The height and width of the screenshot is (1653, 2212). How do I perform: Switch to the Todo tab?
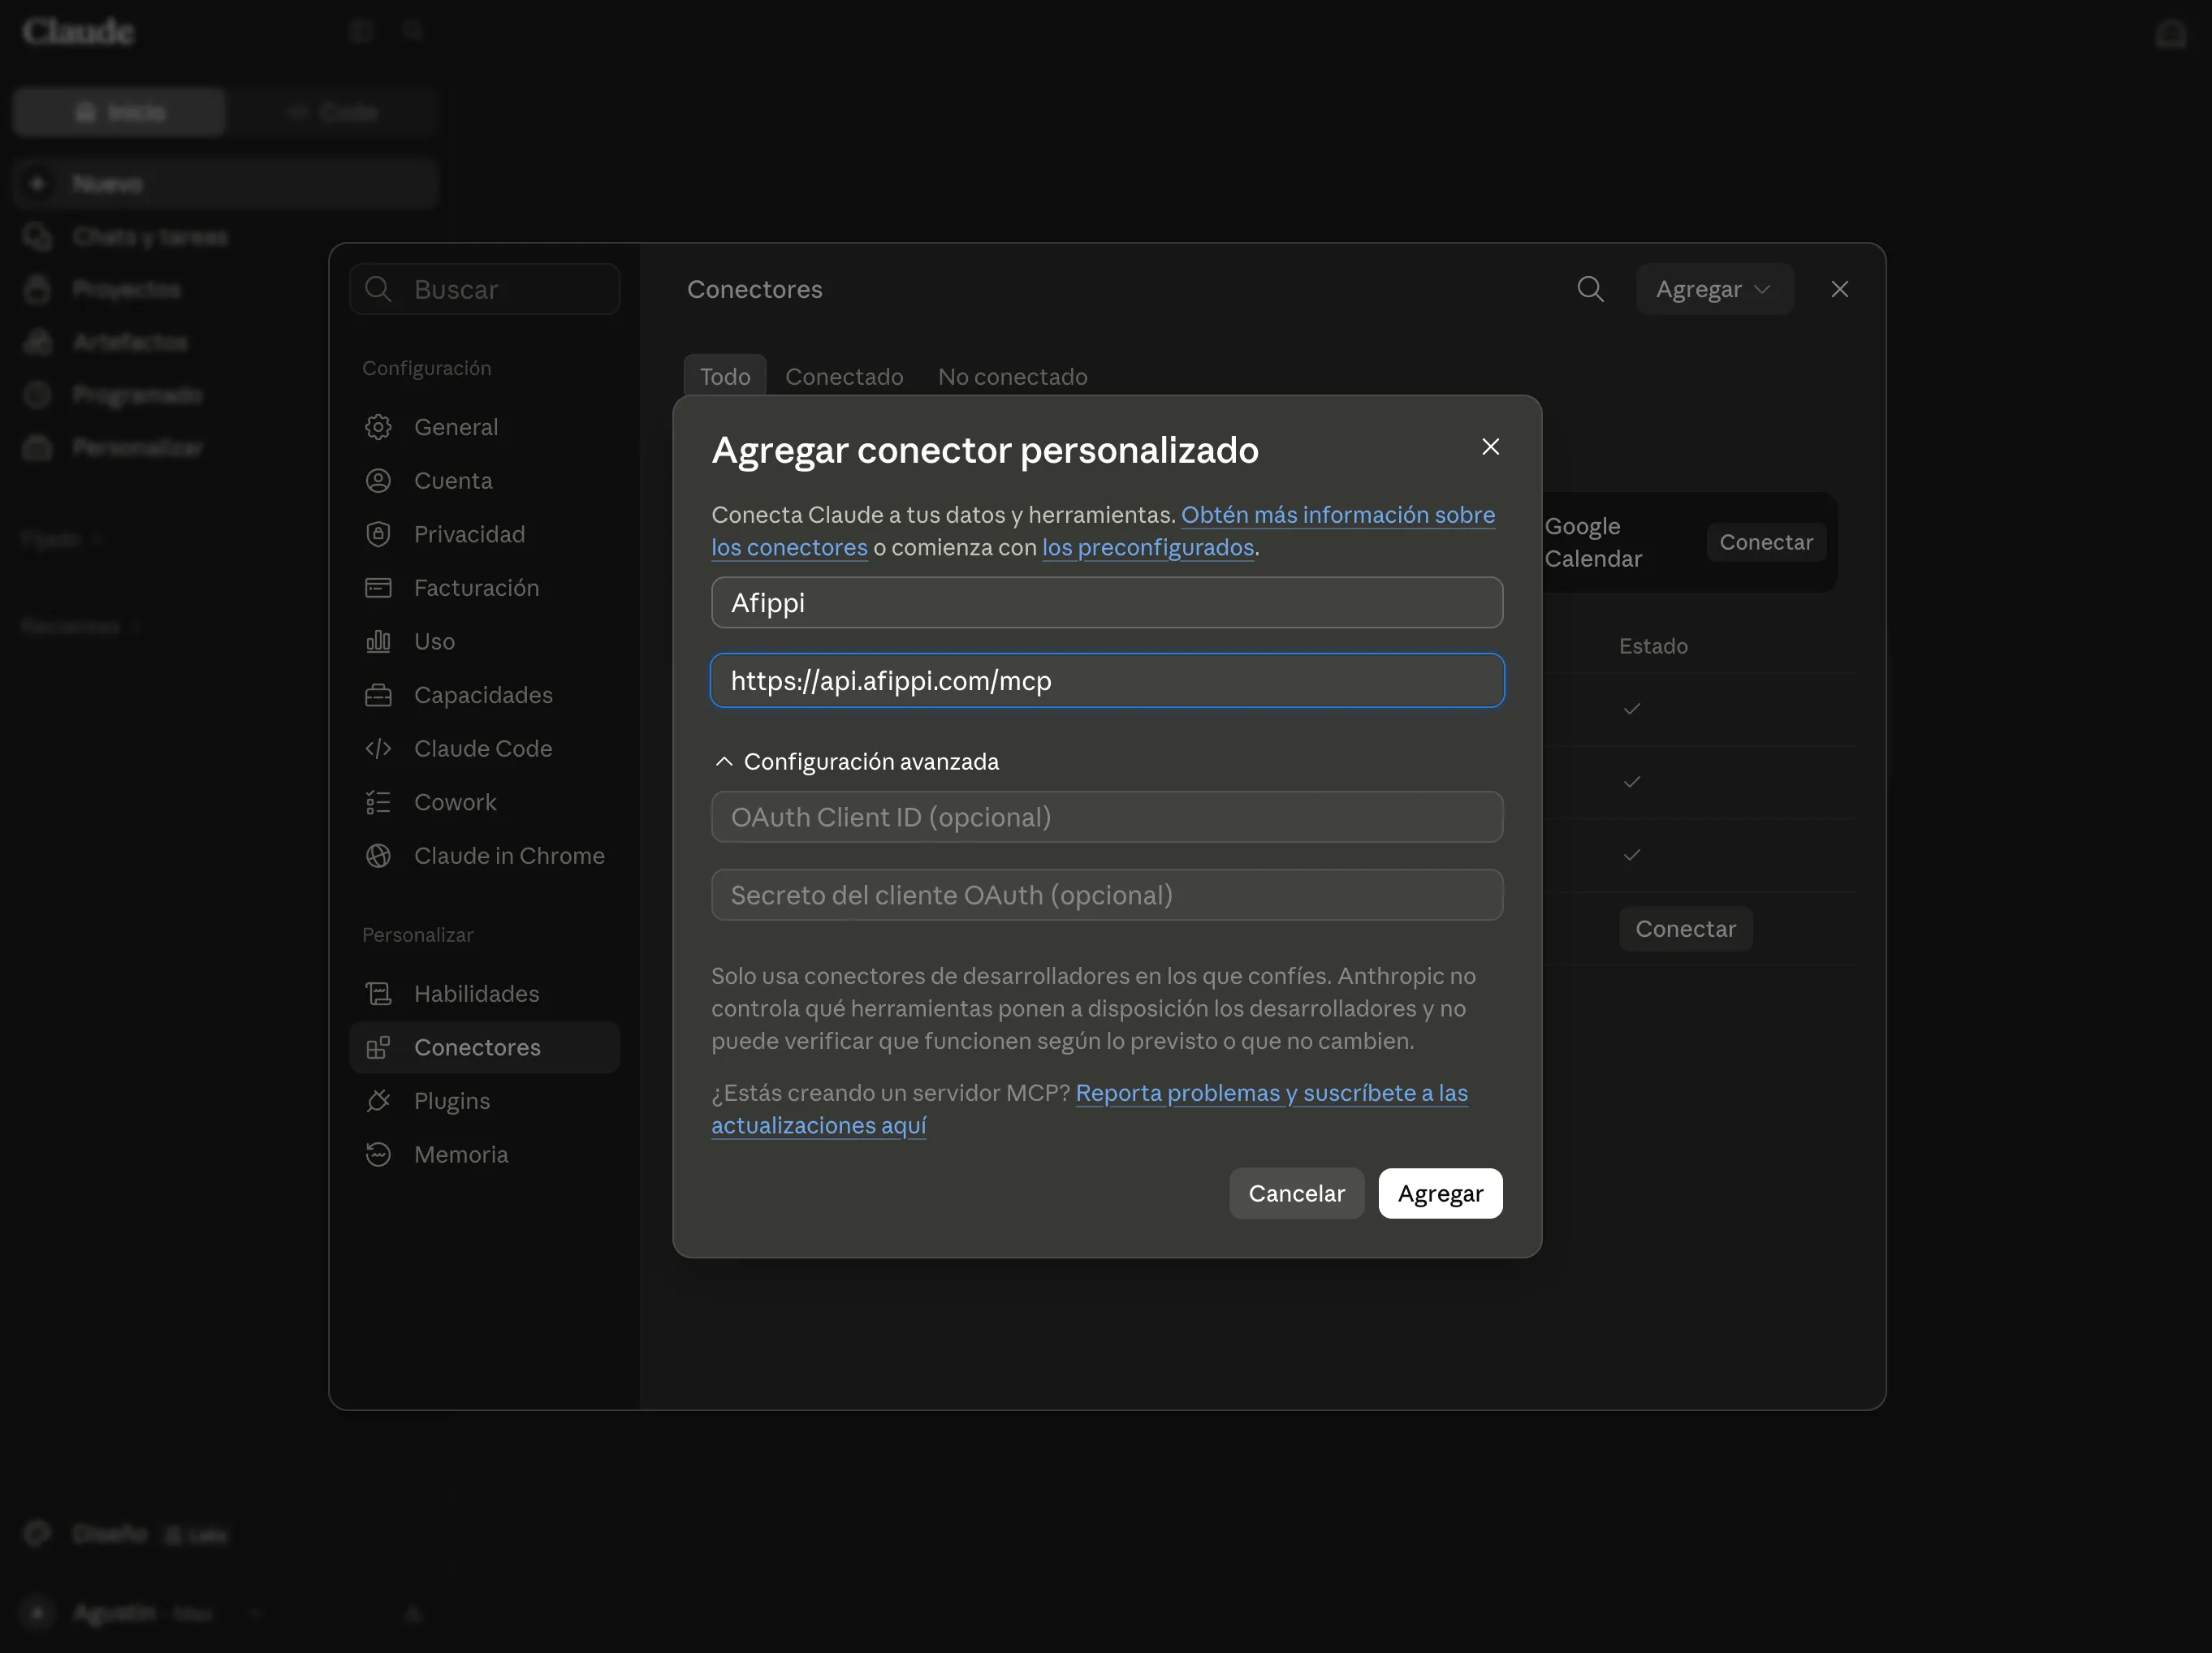725,377
